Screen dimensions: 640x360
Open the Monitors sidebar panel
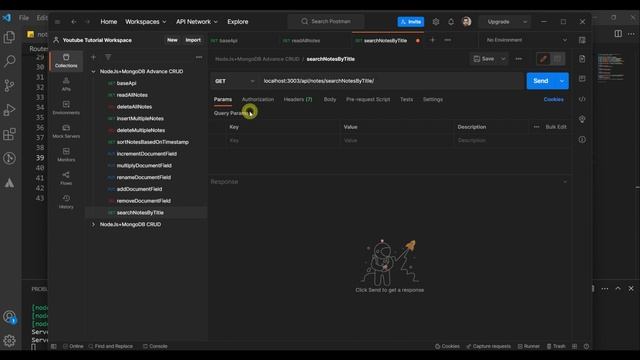(x=66, y=155)
